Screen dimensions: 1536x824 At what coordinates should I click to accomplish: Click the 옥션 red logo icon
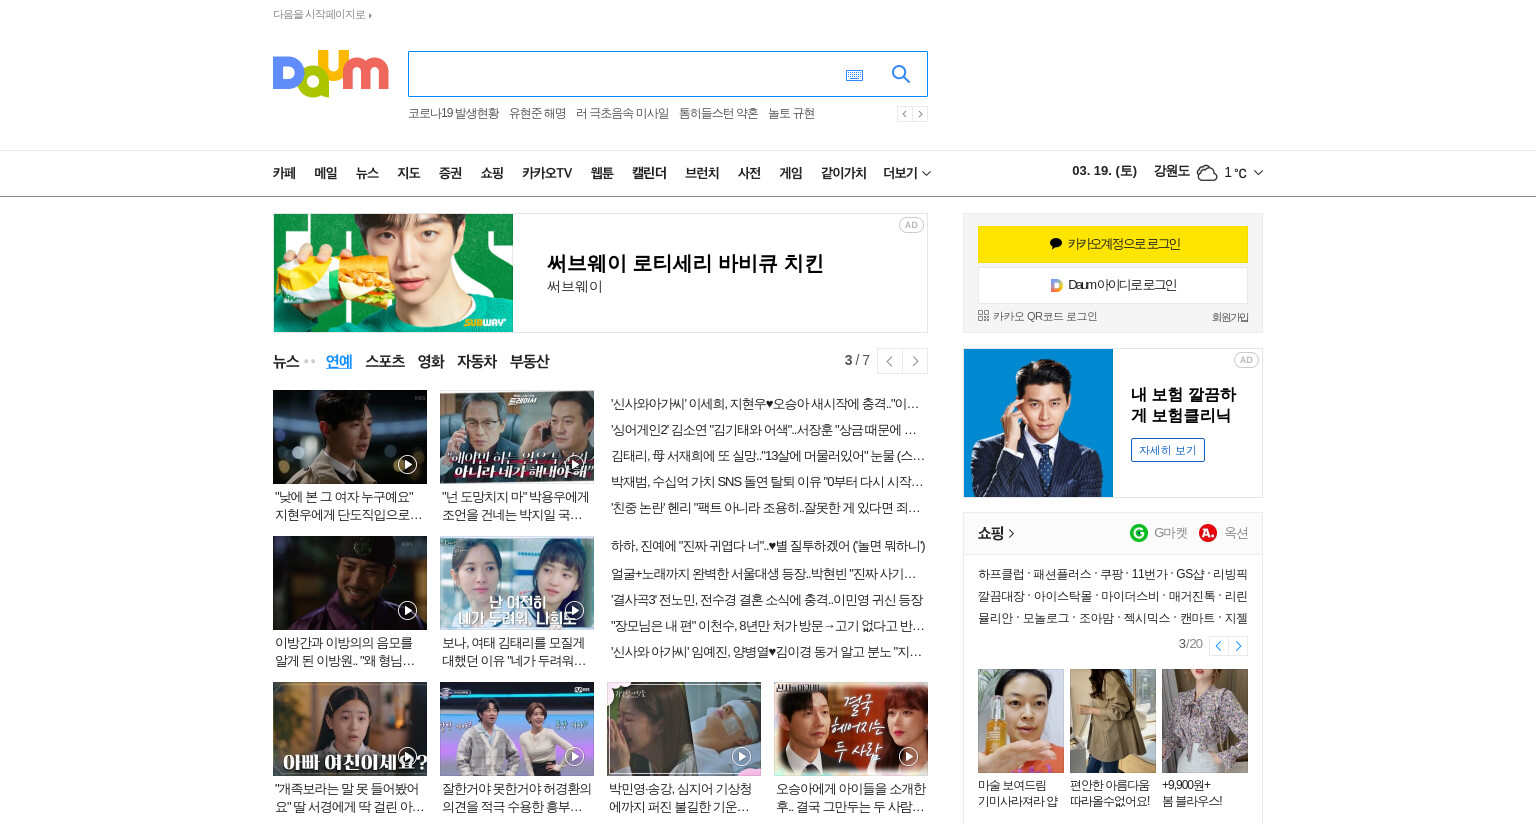coord(1208,533)
